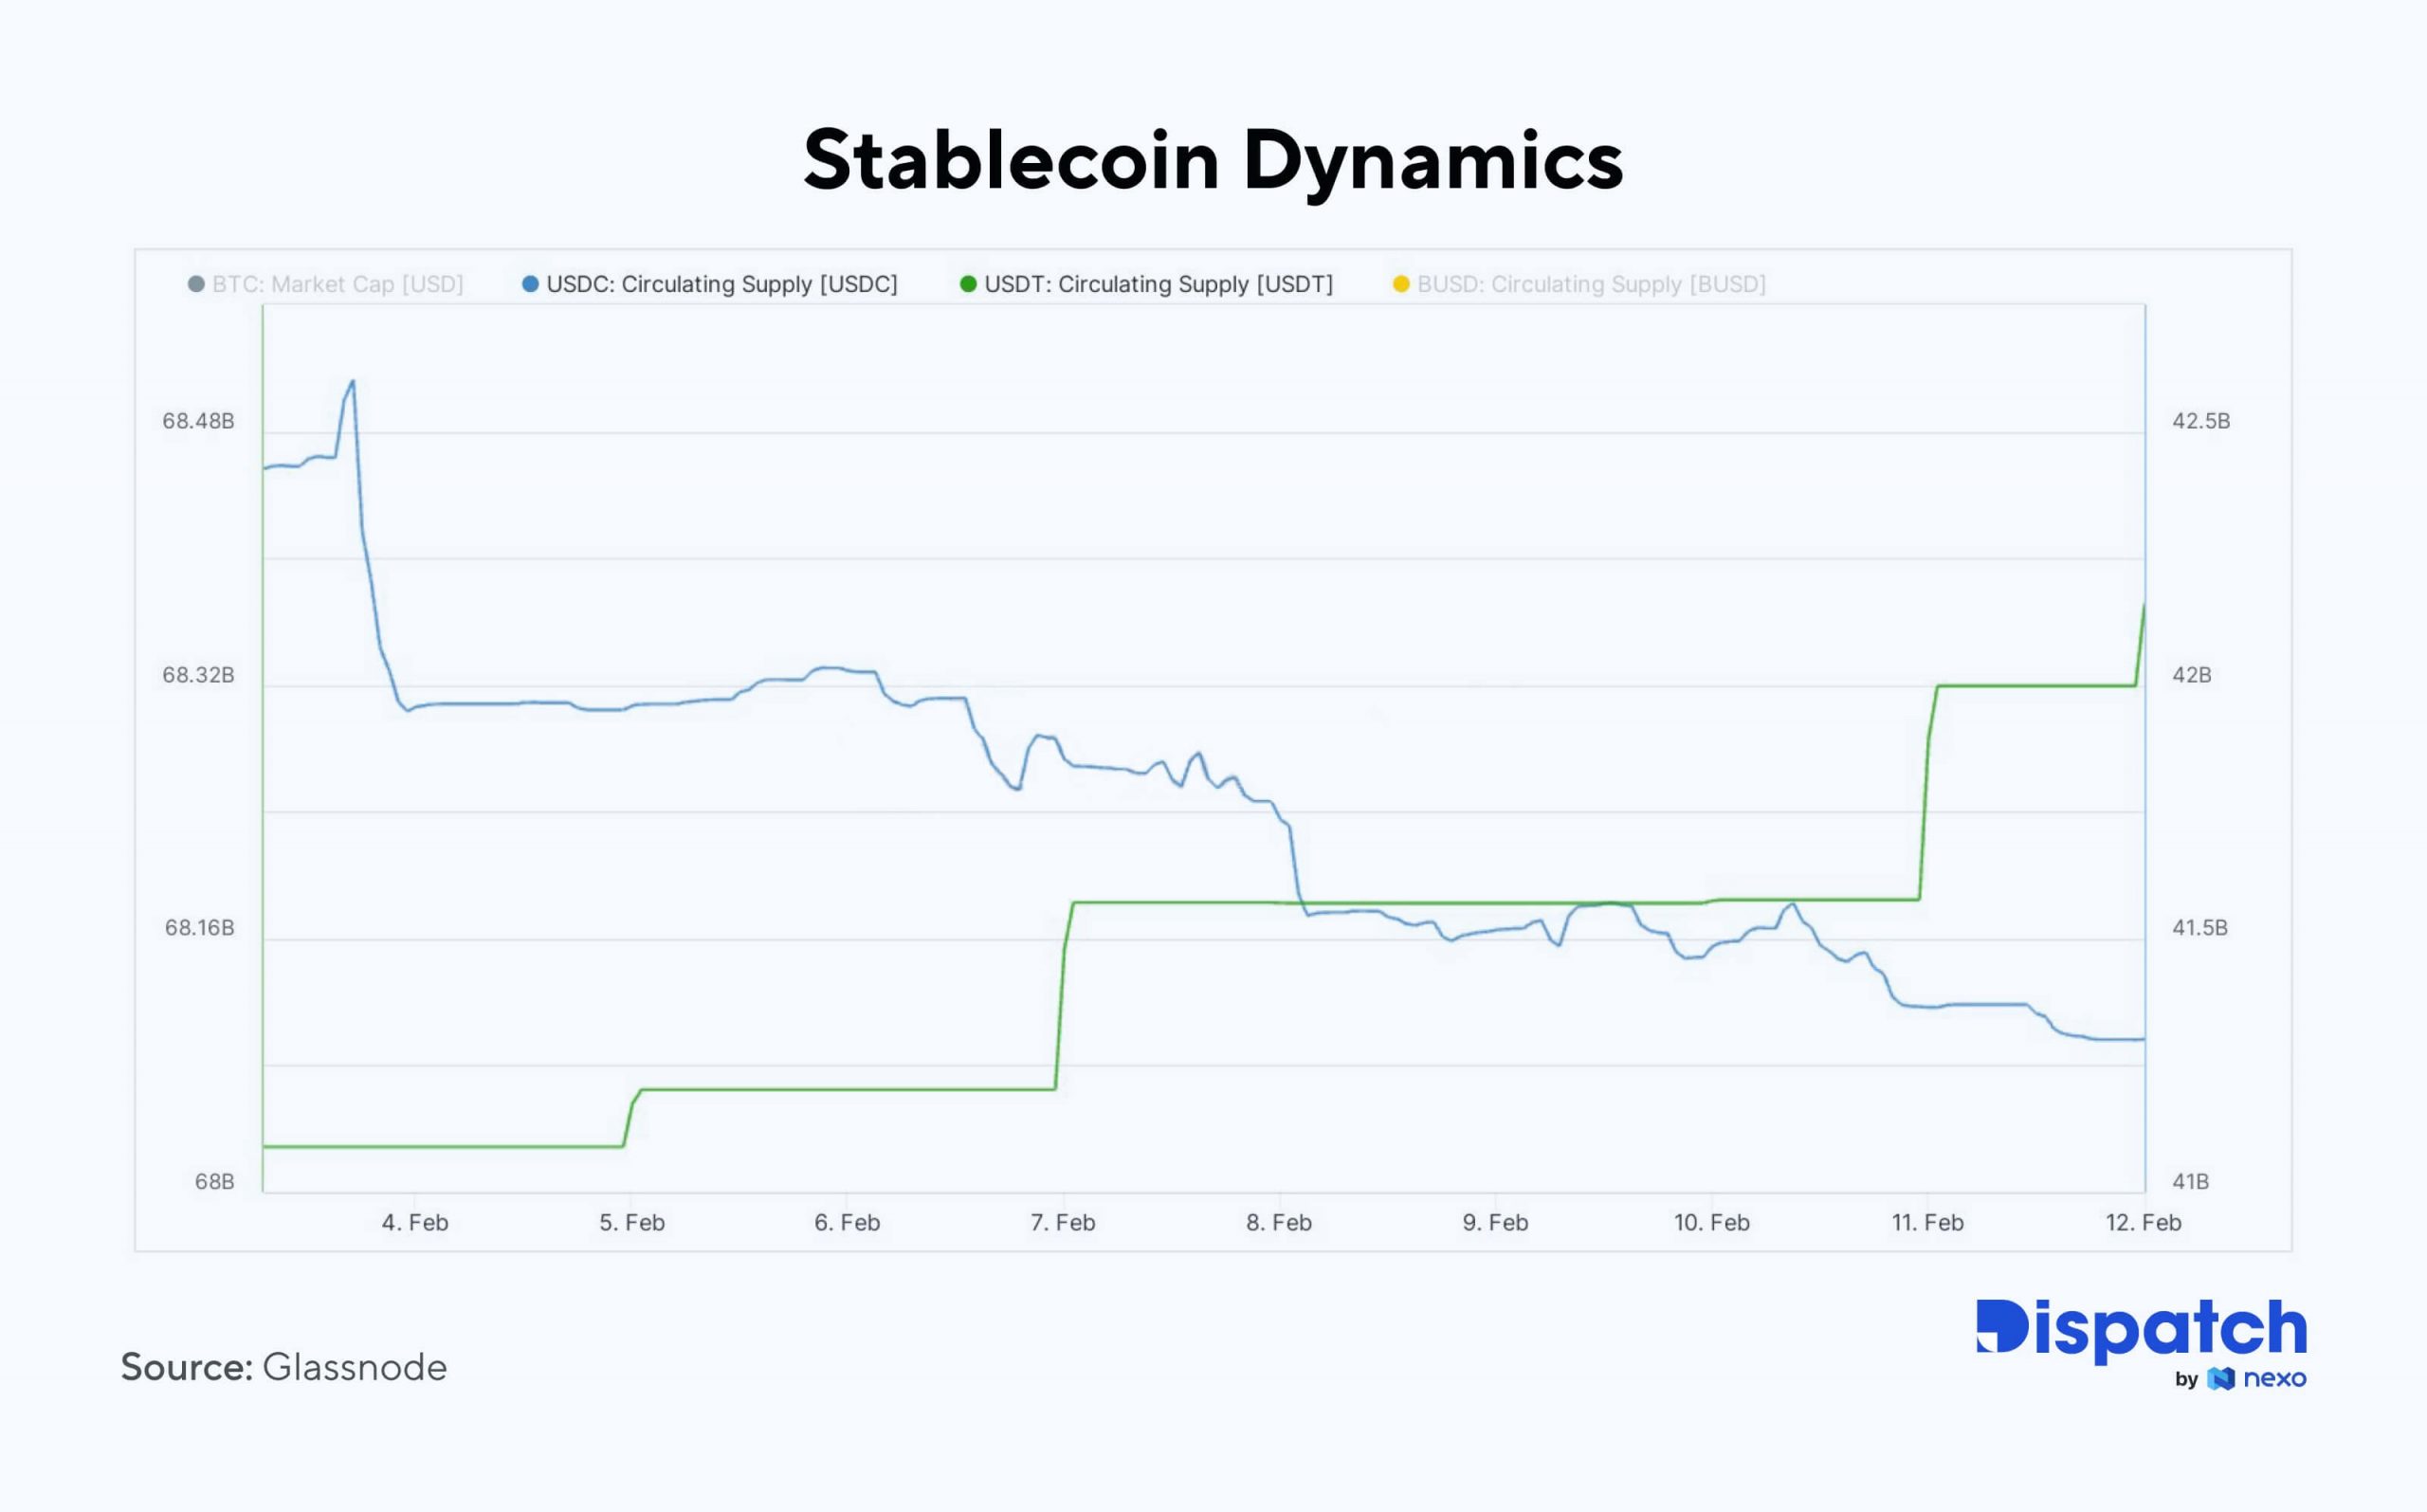Click the 42B right axis label
This screenshot has height=1512, width=2427.
coord(2190,675)
